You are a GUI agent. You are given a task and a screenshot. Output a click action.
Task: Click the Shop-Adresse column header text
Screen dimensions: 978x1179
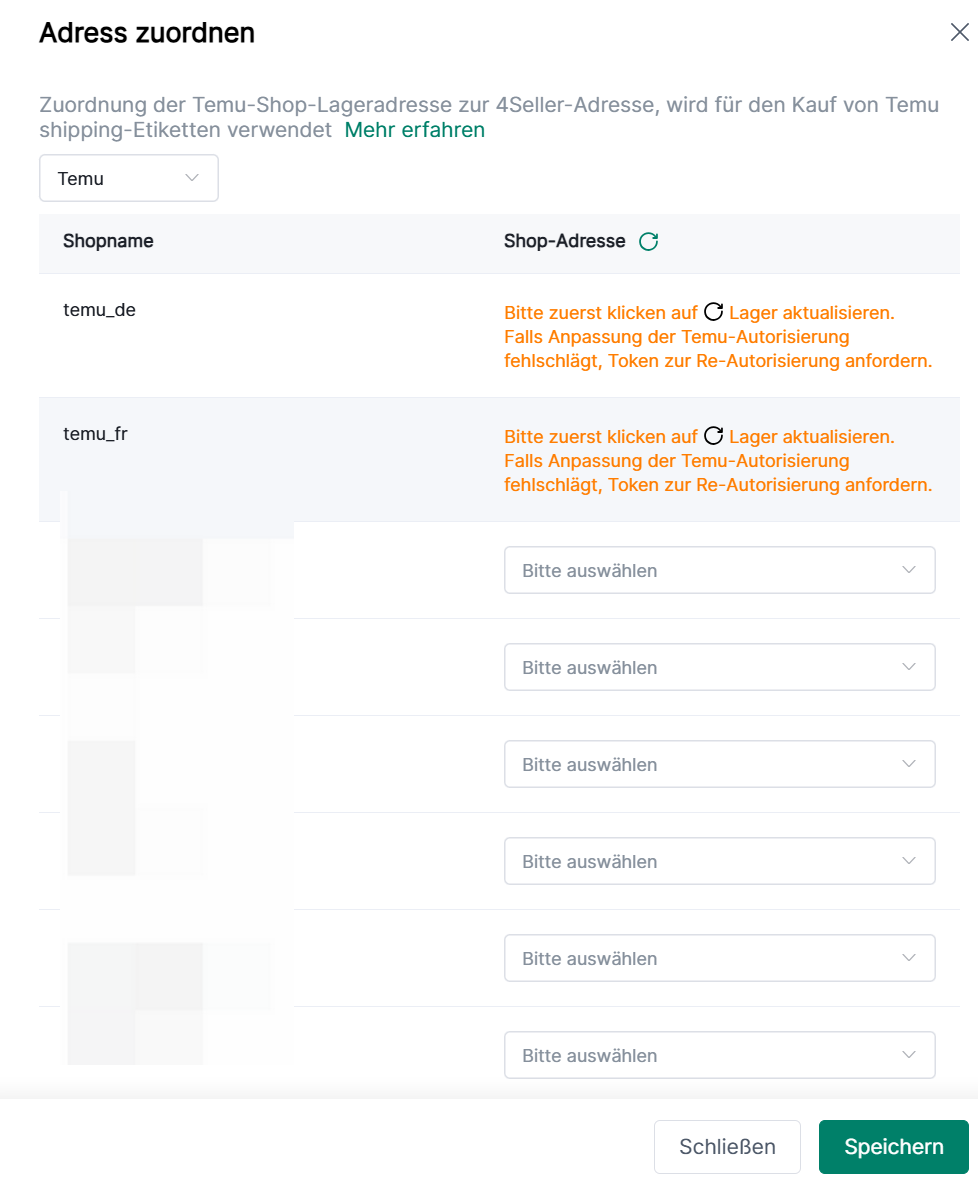click(564, 241)
